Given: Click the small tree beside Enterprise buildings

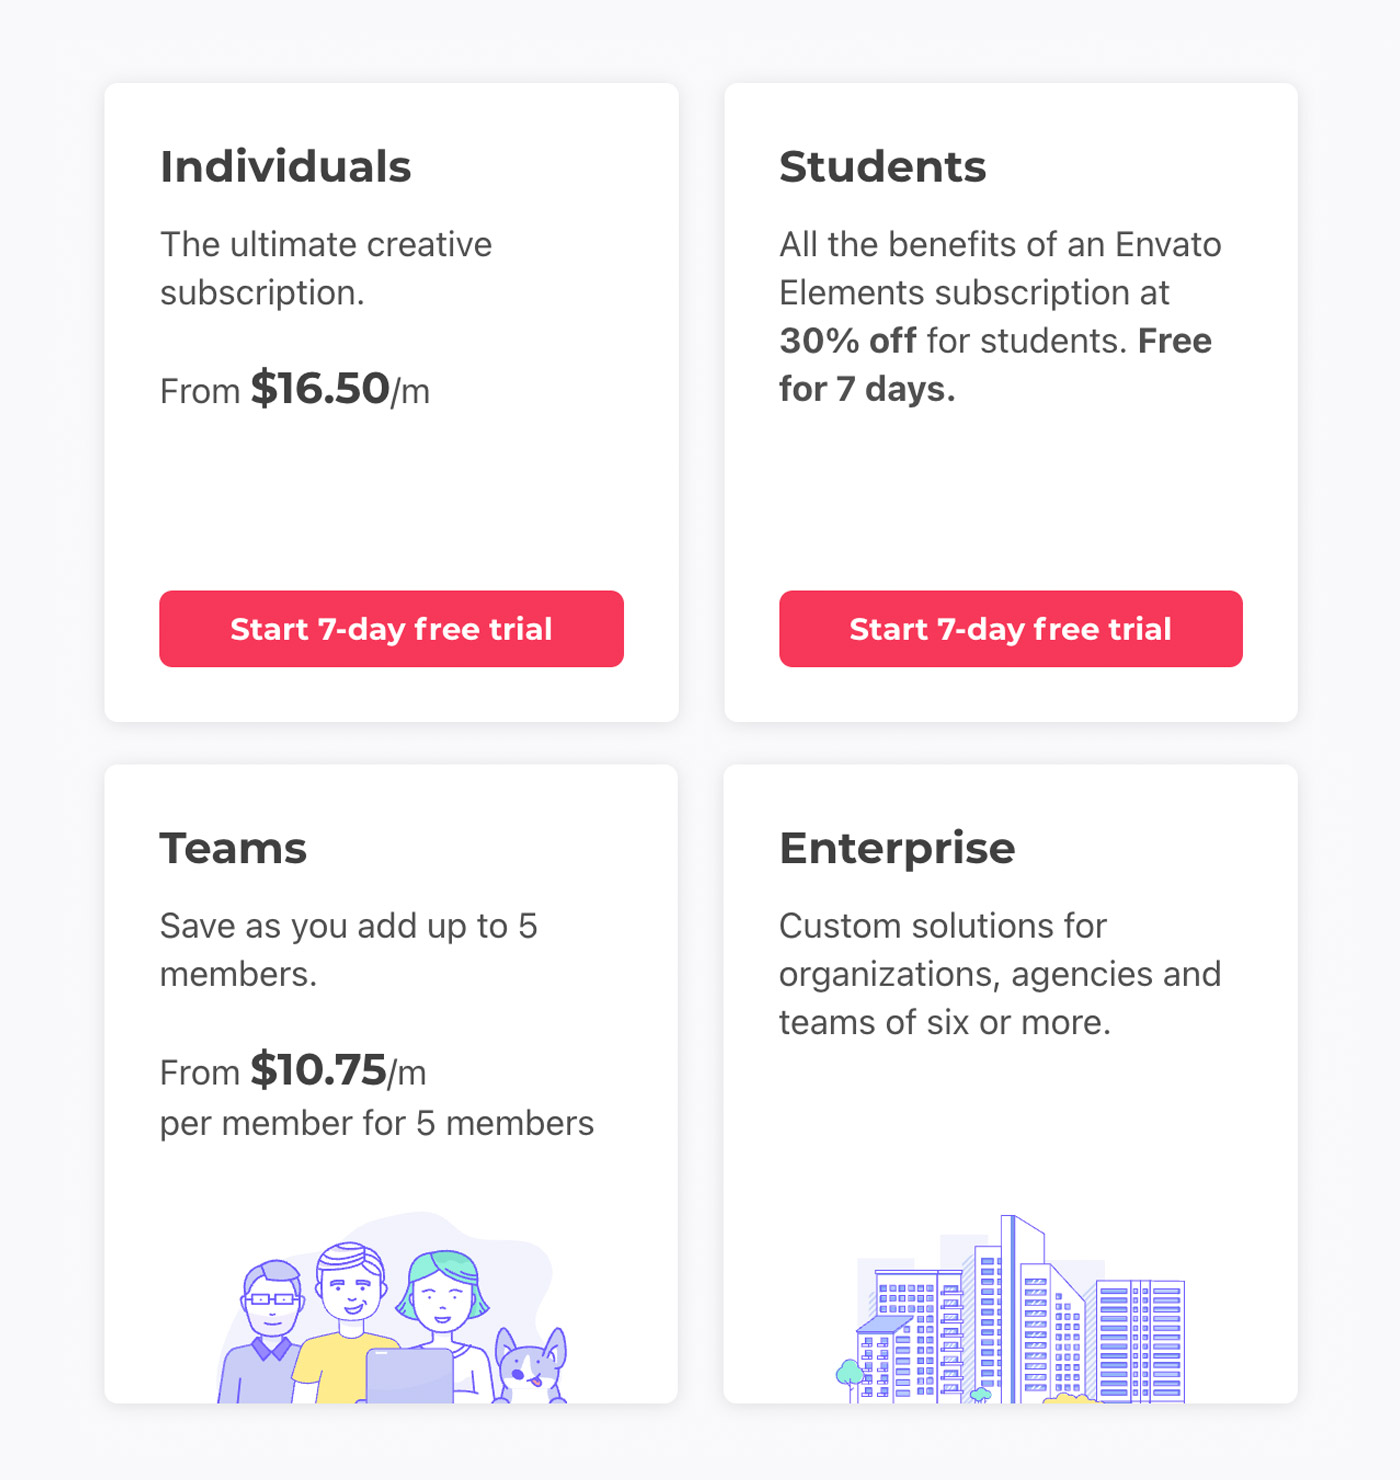Looking at the screenshot, I should [850, 1380].
